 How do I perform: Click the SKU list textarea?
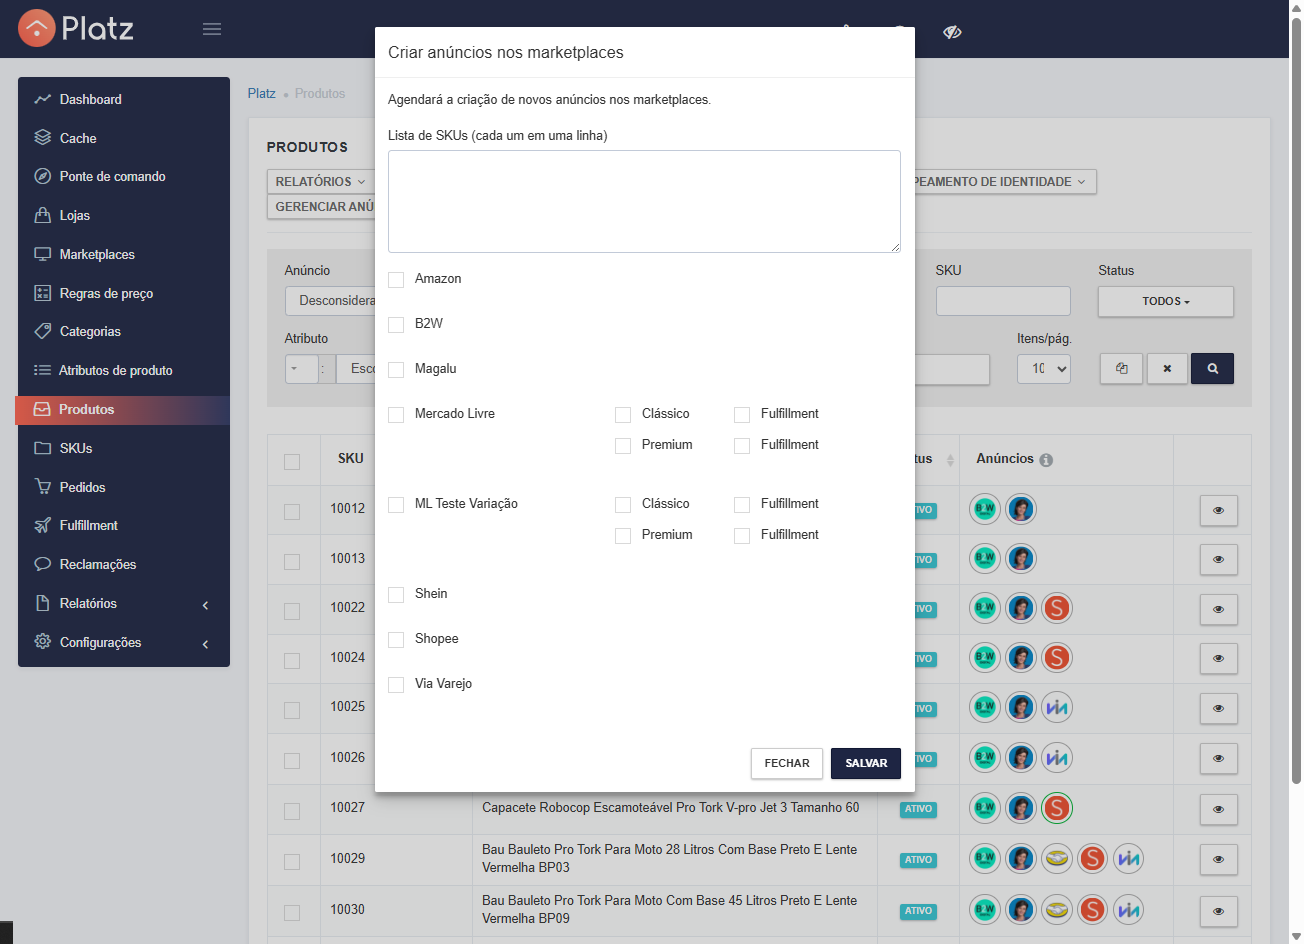tap(644, 201)
